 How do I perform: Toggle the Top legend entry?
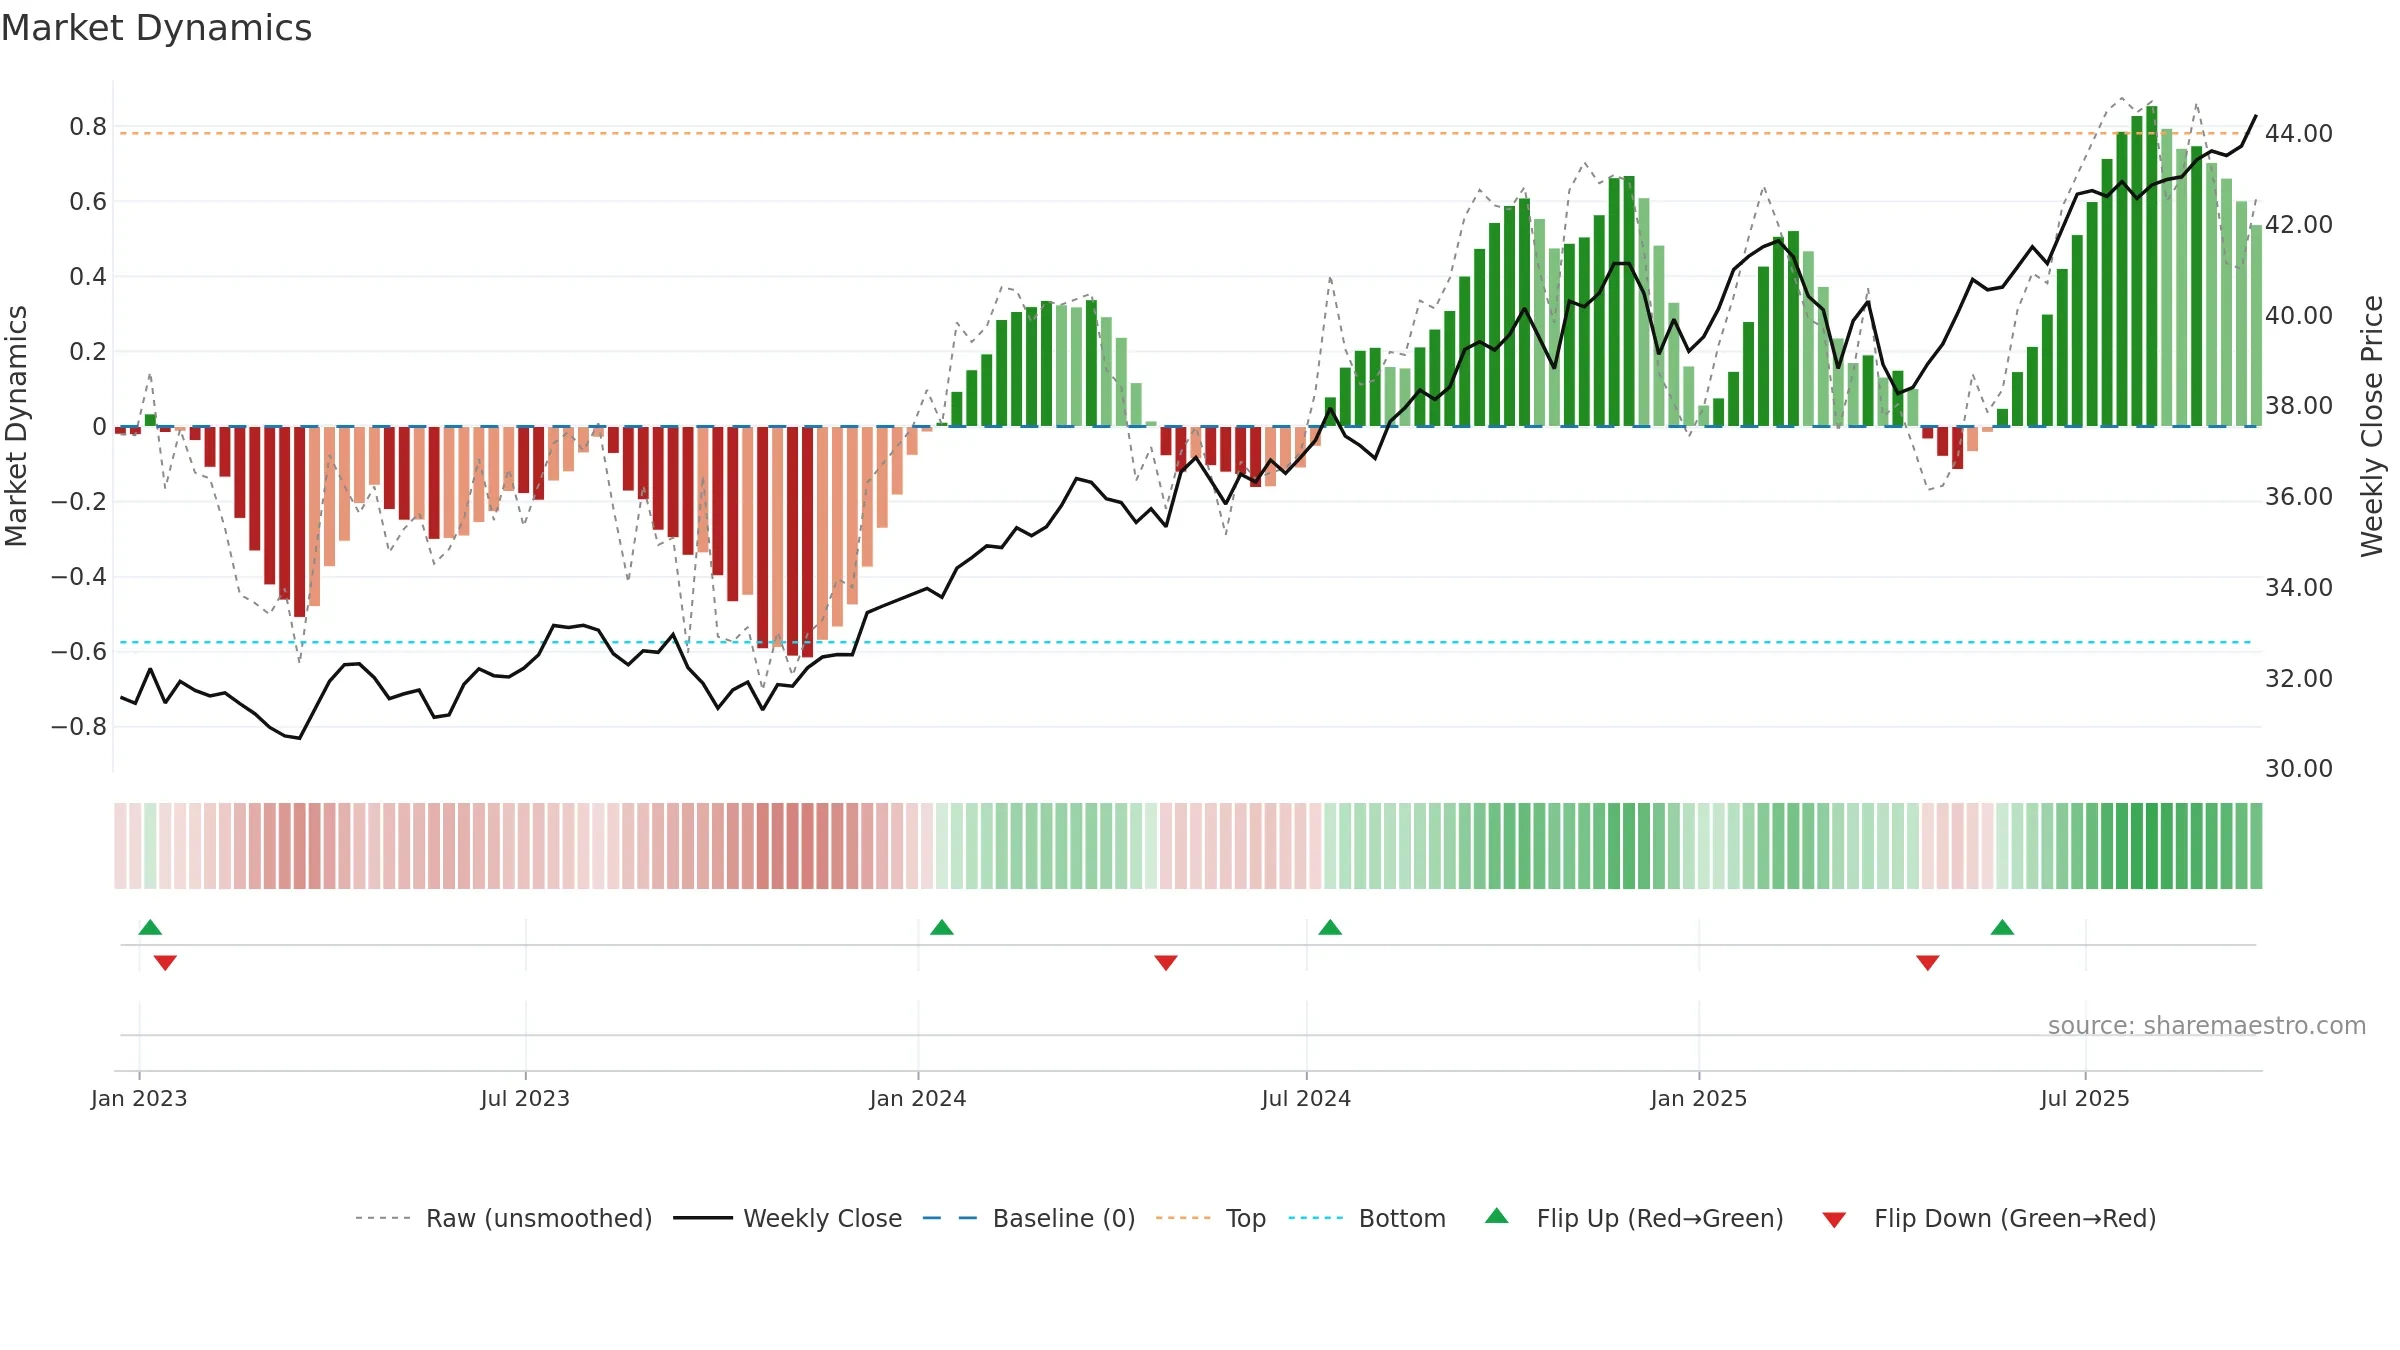(x=1211, y=1218)
